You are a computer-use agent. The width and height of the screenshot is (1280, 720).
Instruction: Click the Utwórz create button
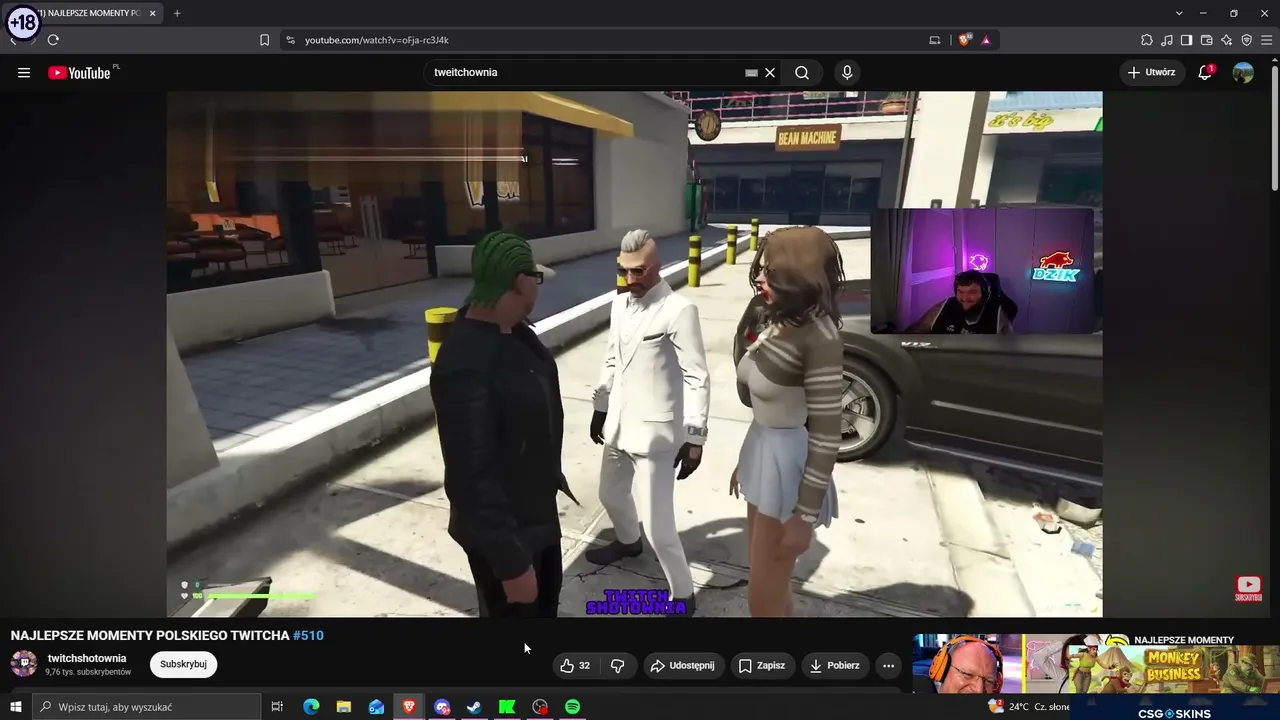tap(1151, 72)
